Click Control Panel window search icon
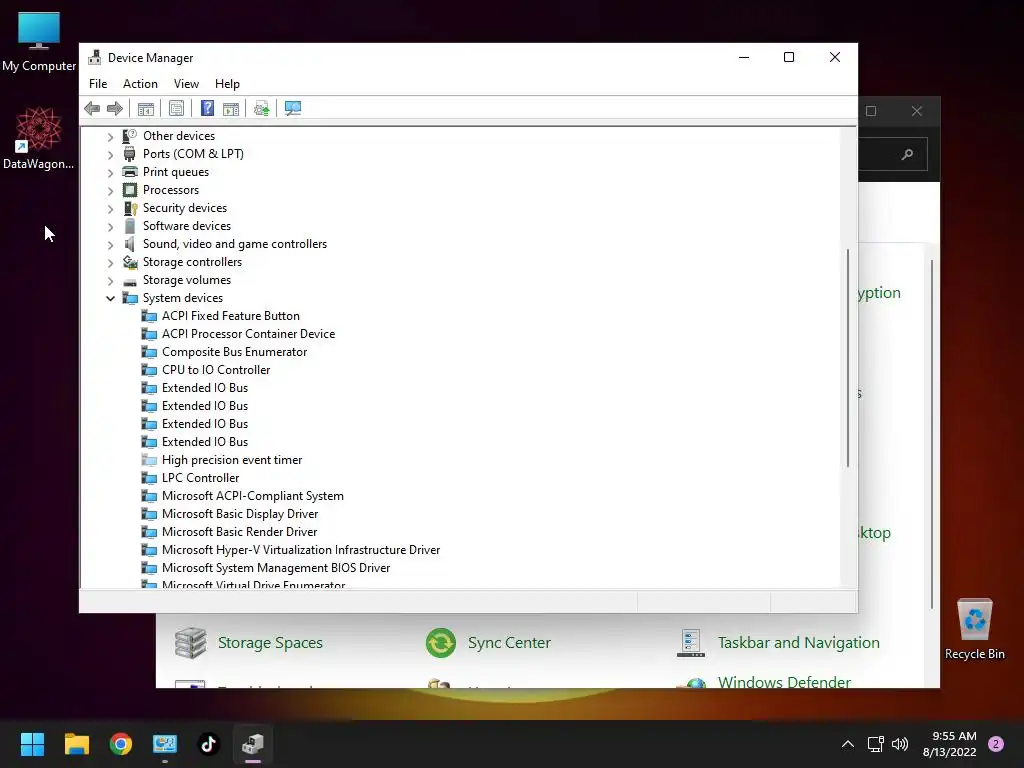 (x=907, y=155)
